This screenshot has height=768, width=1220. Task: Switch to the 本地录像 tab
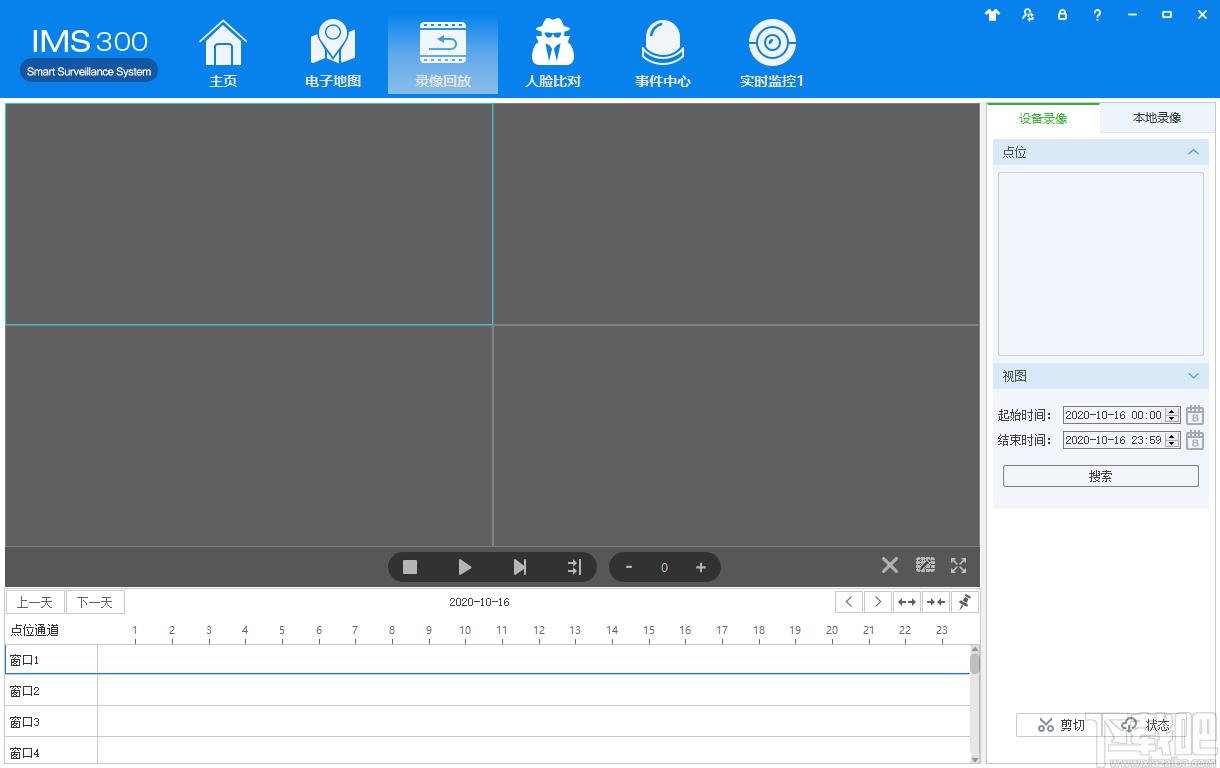pos(1157,118)
